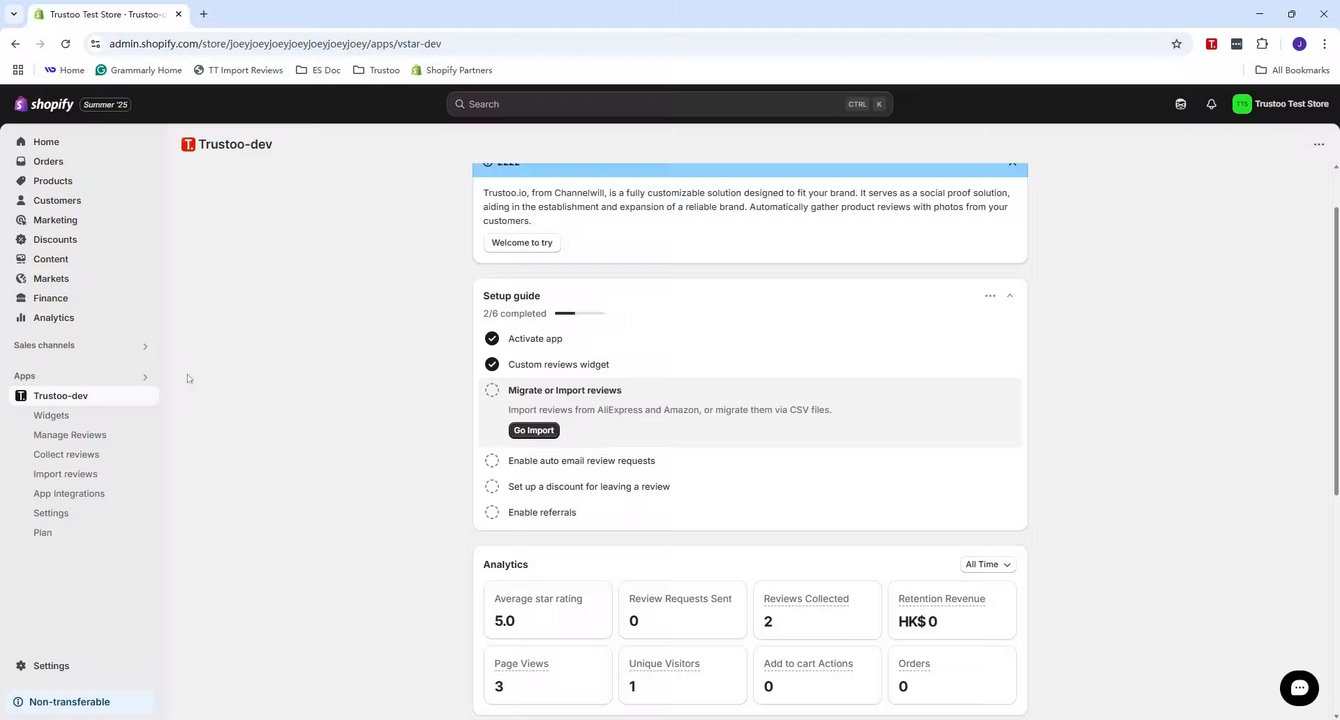This screenshot has width=1340, height=720.
Task: Open the Trustoo-dev page three-dot menu
Action: click(1318, 144)
